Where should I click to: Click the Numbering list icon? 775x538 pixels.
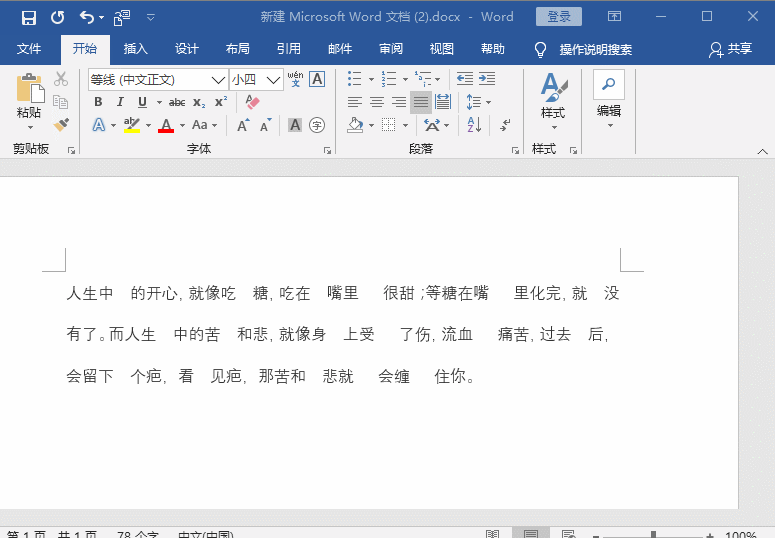(389, 79)
